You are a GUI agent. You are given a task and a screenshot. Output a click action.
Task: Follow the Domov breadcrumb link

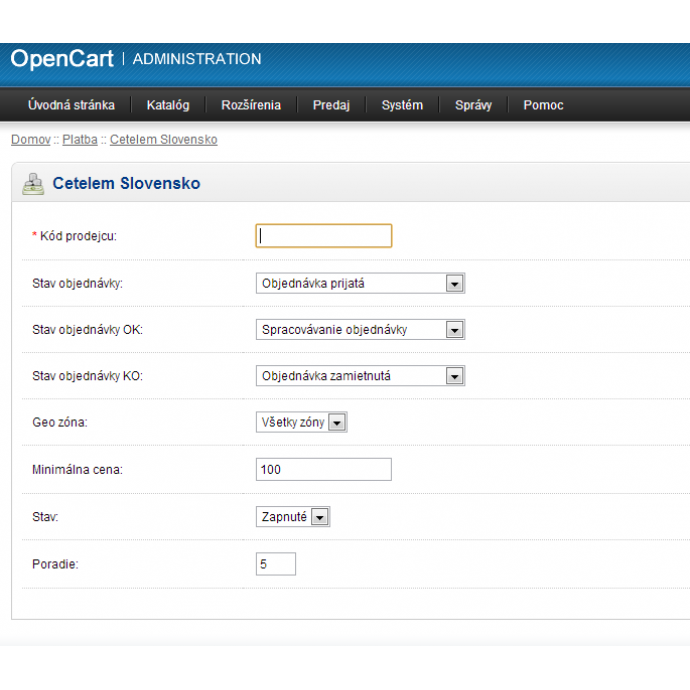click(31, 139)
